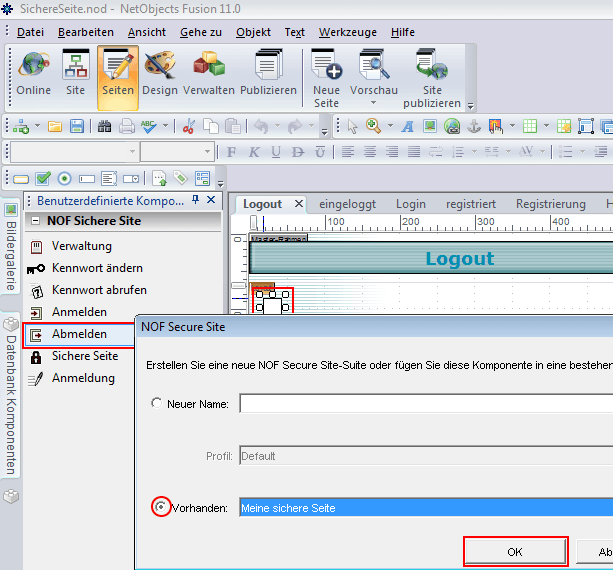Viewport: 613px width, 570px height.
Task: Open Vorschau dropdown arrow
Action: click(x=373, y=102)
